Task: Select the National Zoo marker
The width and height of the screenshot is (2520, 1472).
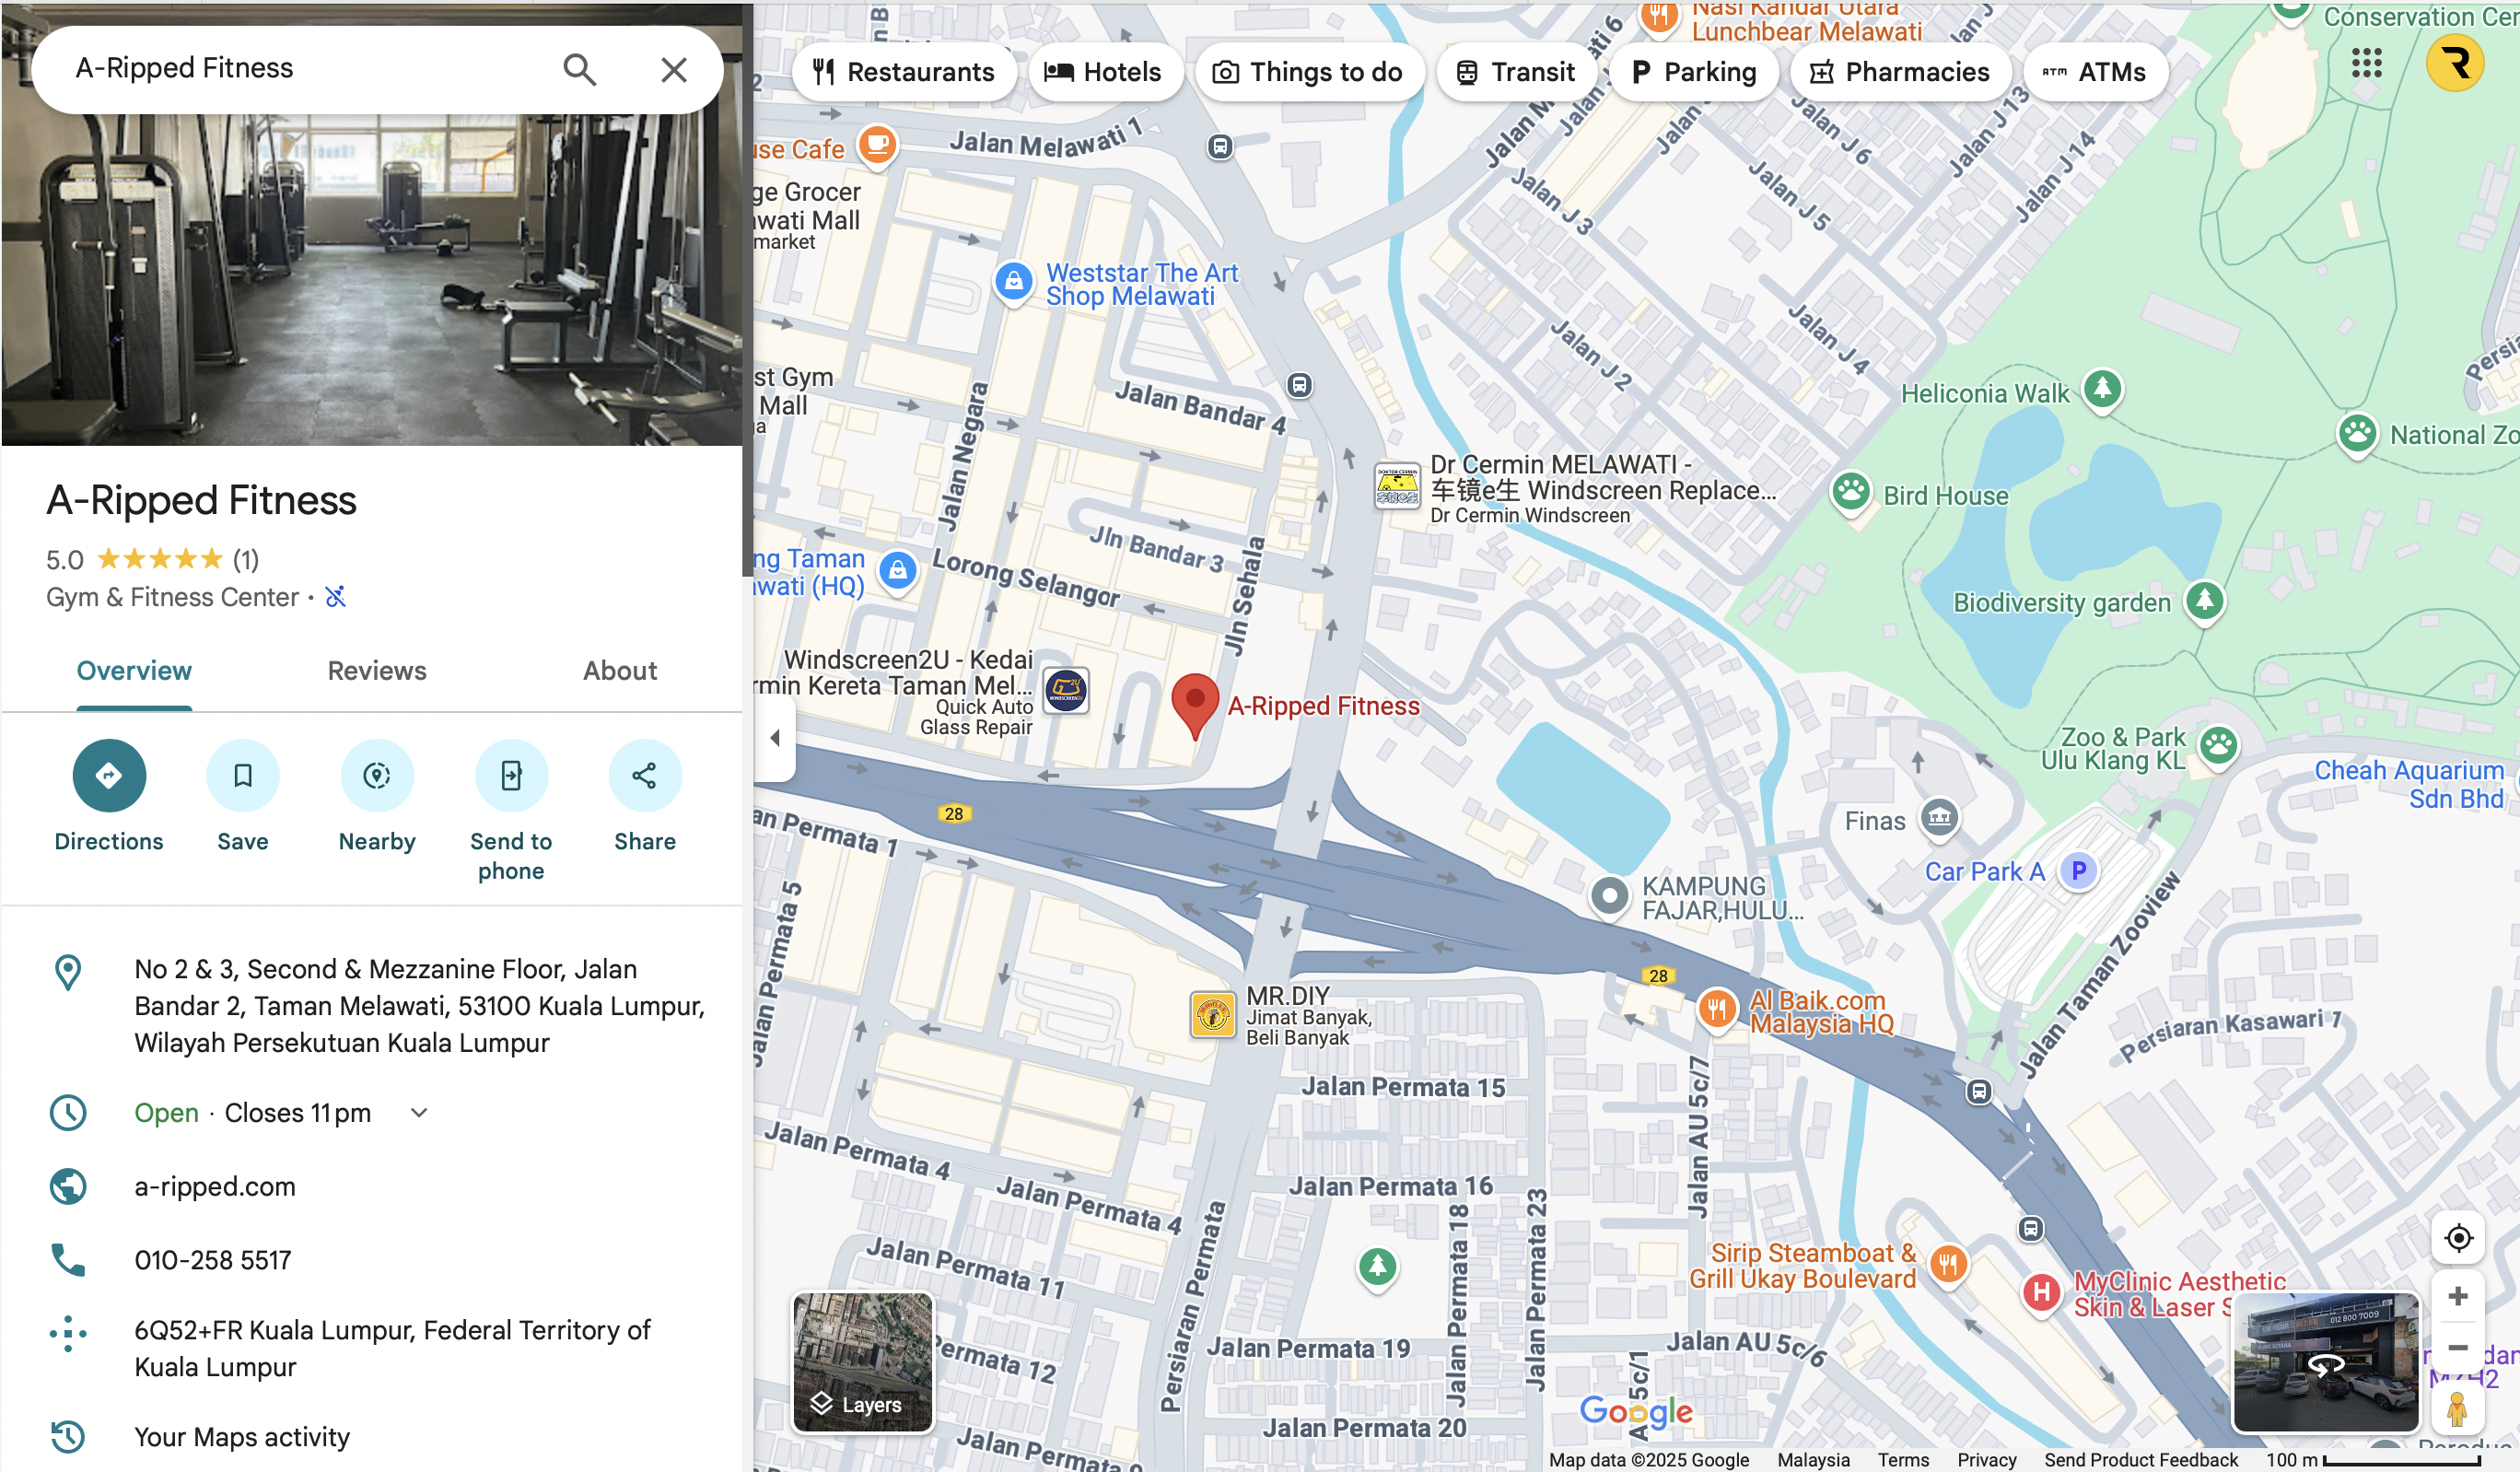Action: coord(2357,434)
